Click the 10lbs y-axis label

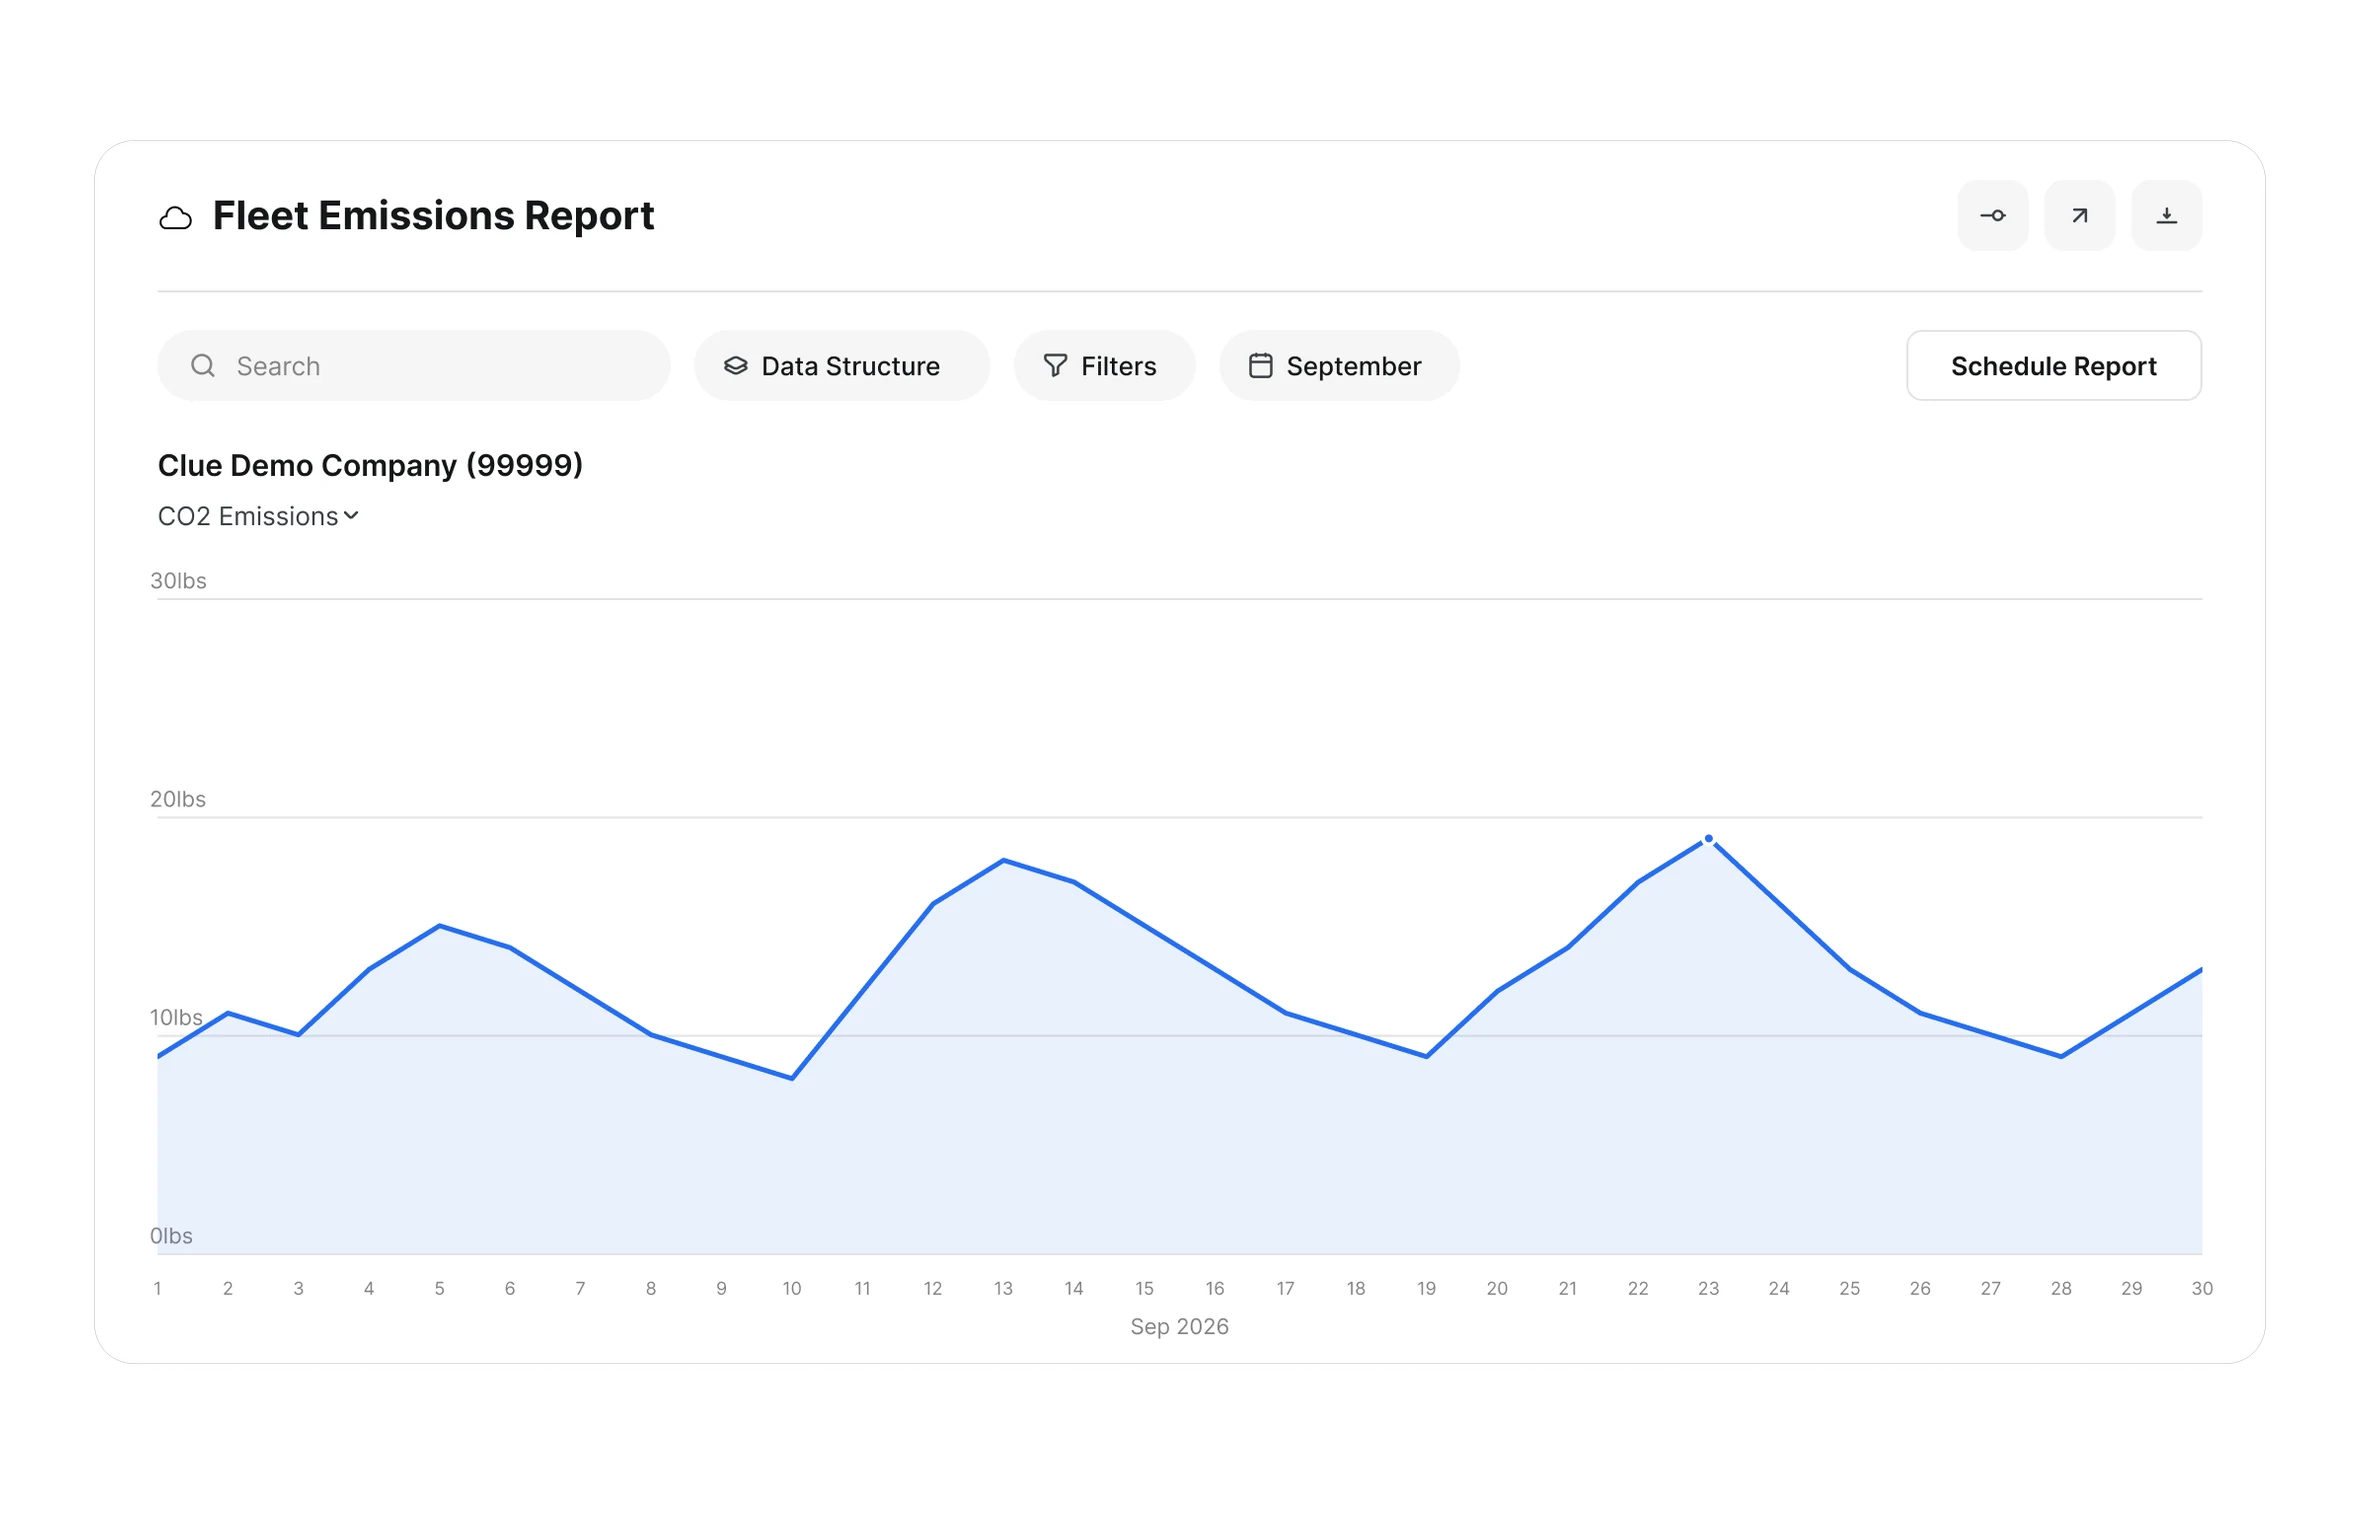[176, 1017]
